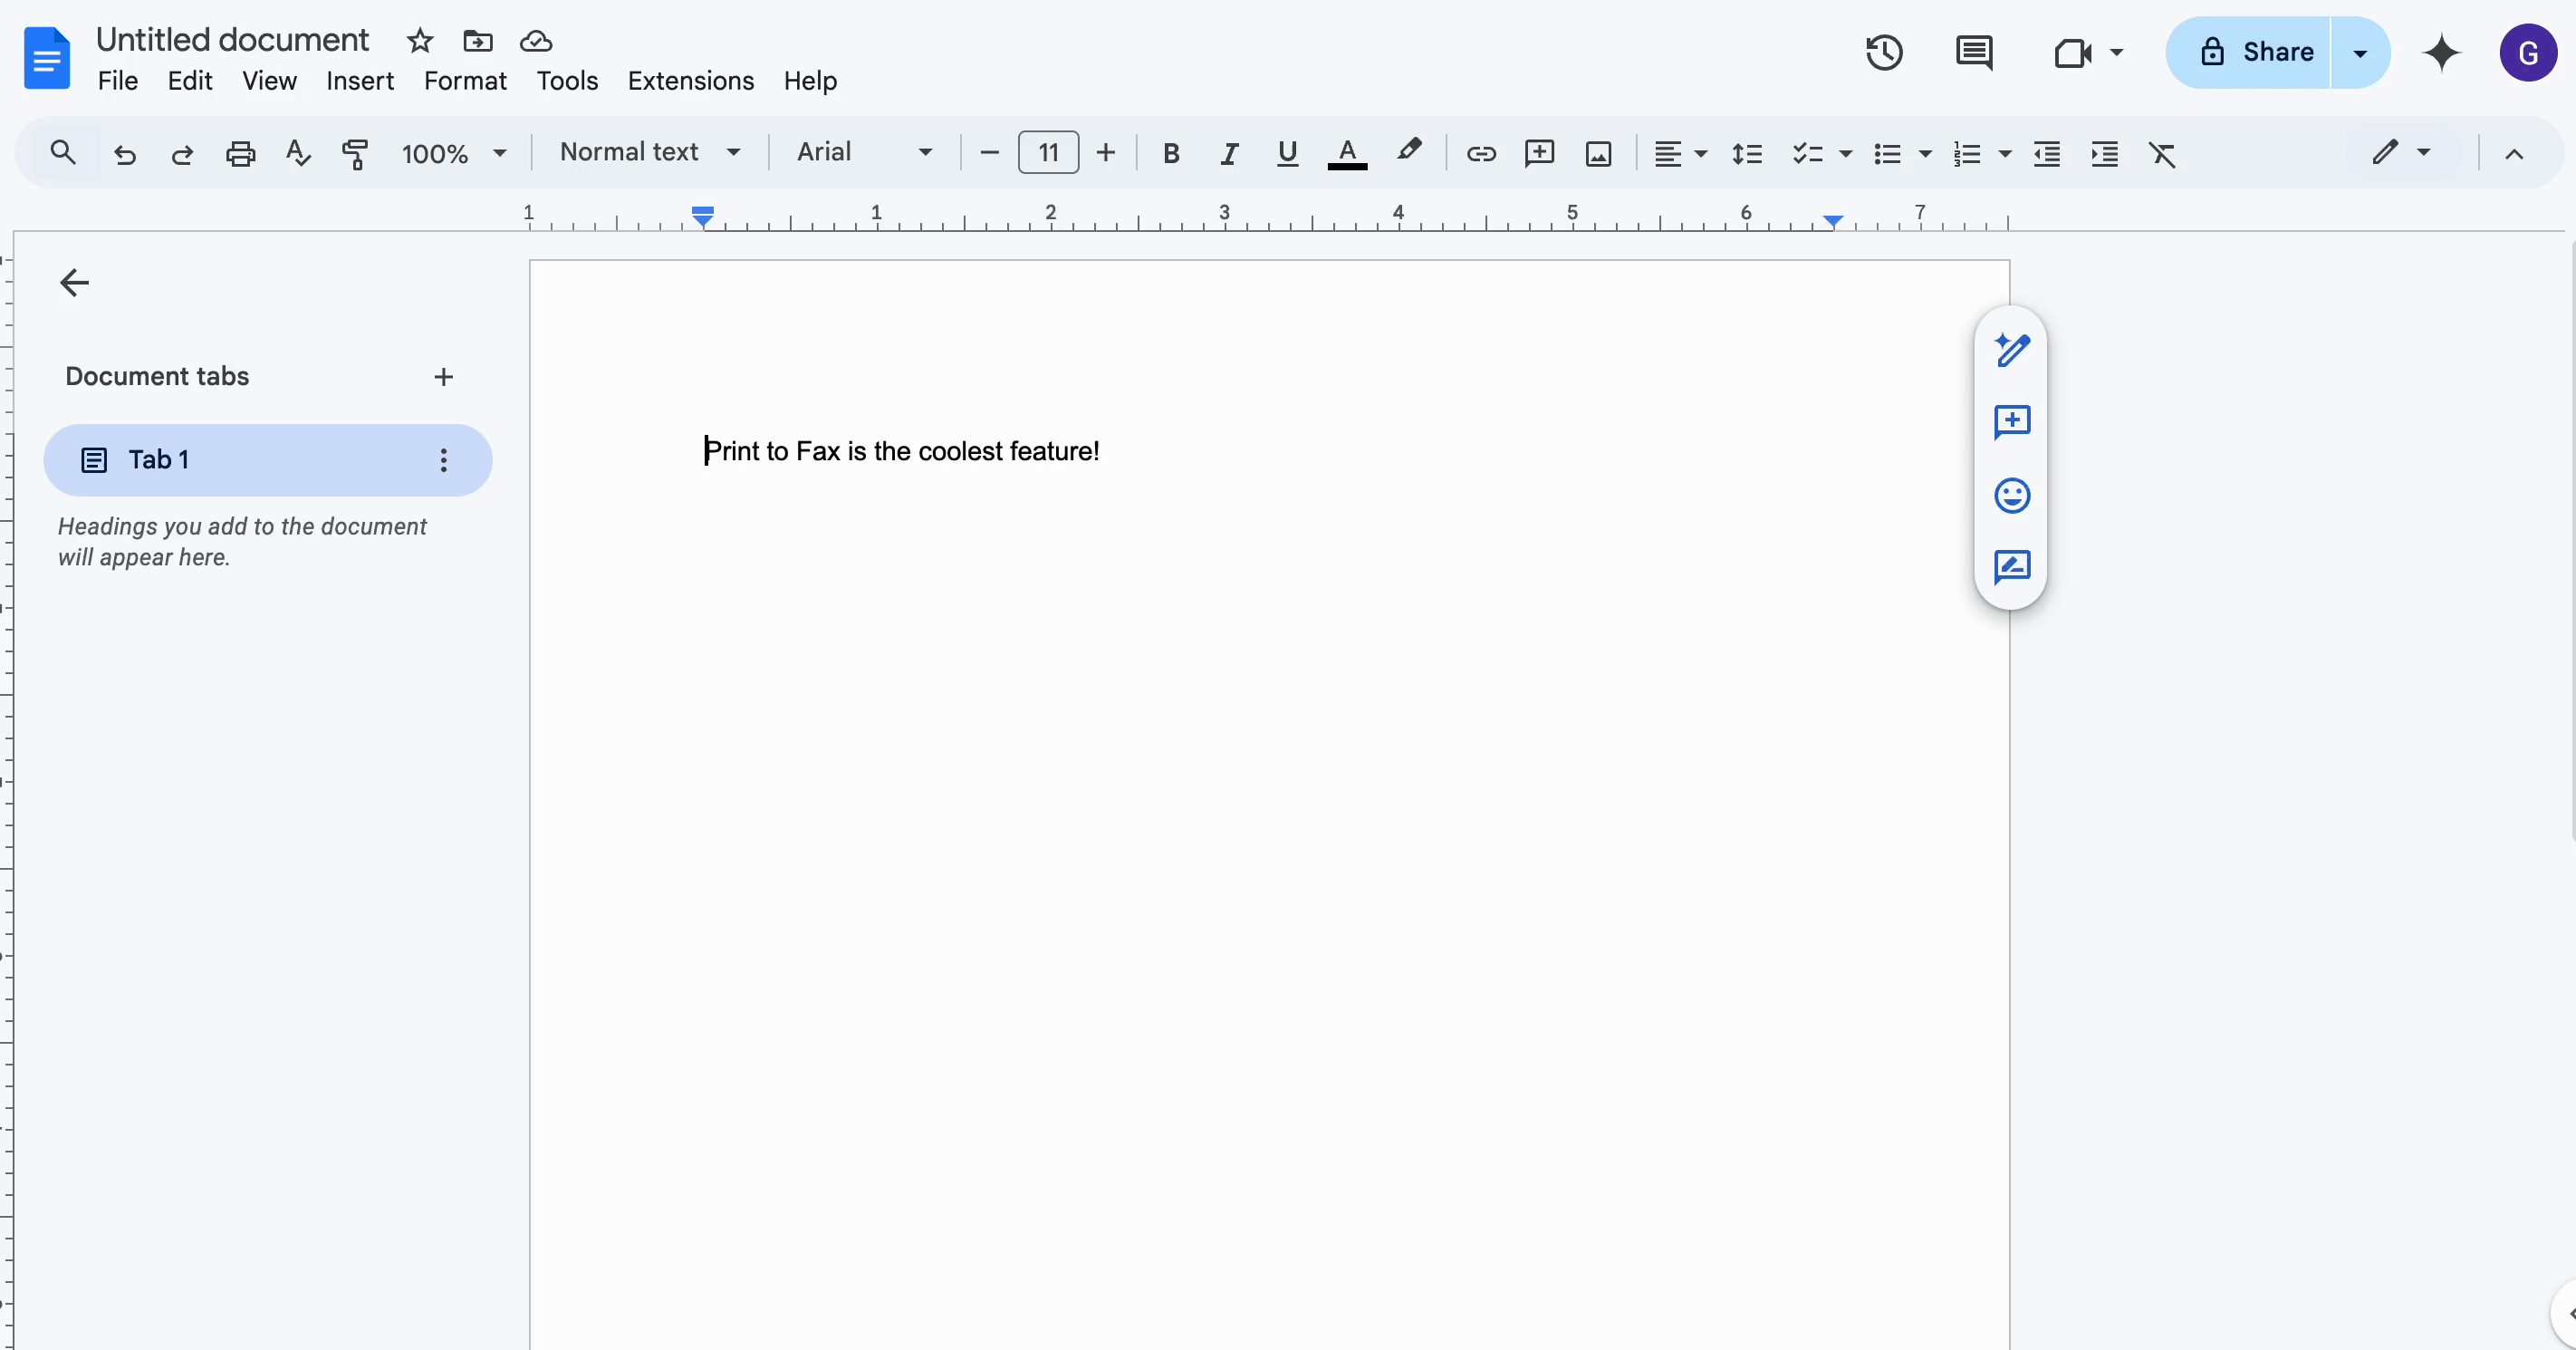Image resolution: width=2576 pixels, height=1350 pixels.
Task: Print the document
Action: (x=240, y=153)
